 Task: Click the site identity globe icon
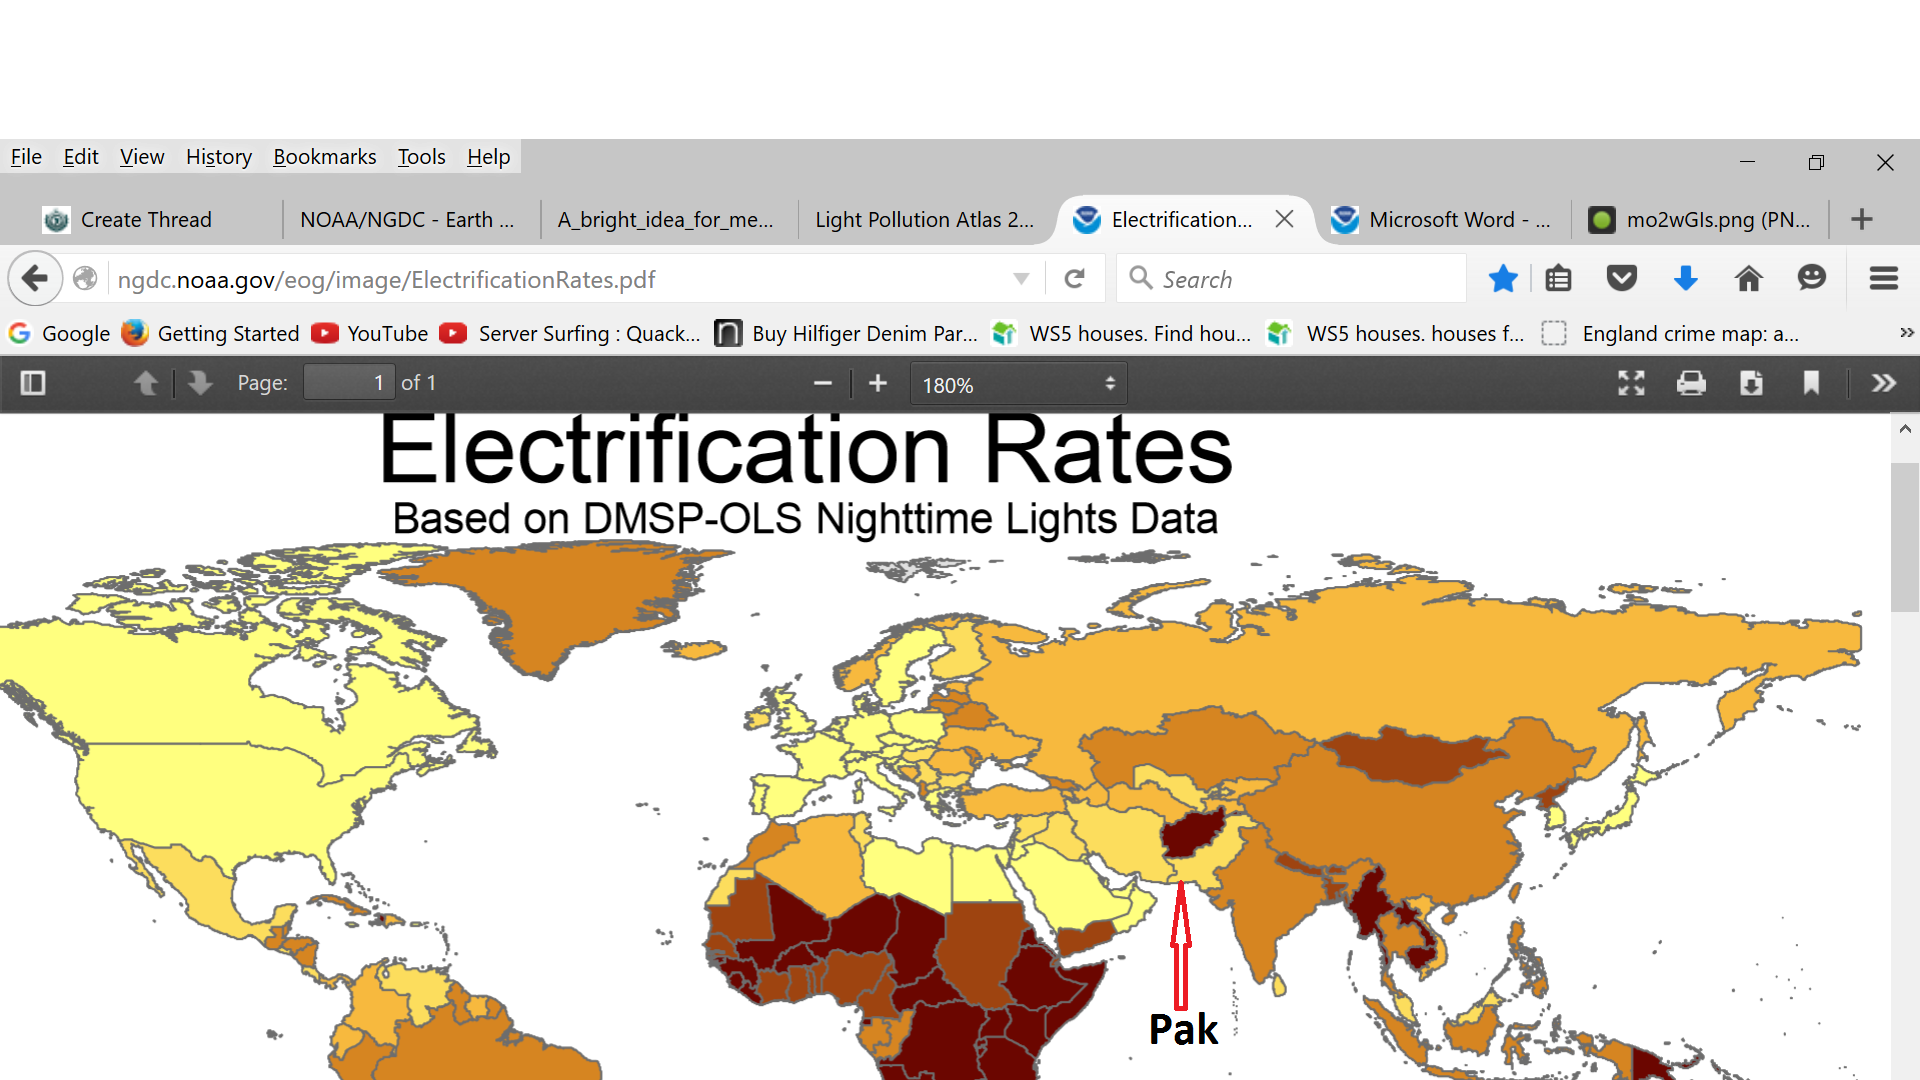pos(86,279)
